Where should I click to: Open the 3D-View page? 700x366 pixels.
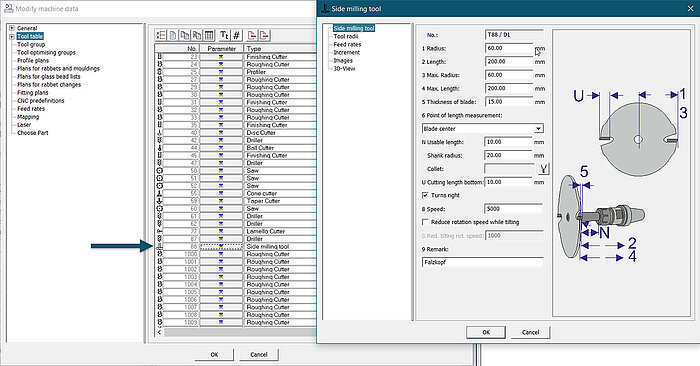(x=344, y=68)
